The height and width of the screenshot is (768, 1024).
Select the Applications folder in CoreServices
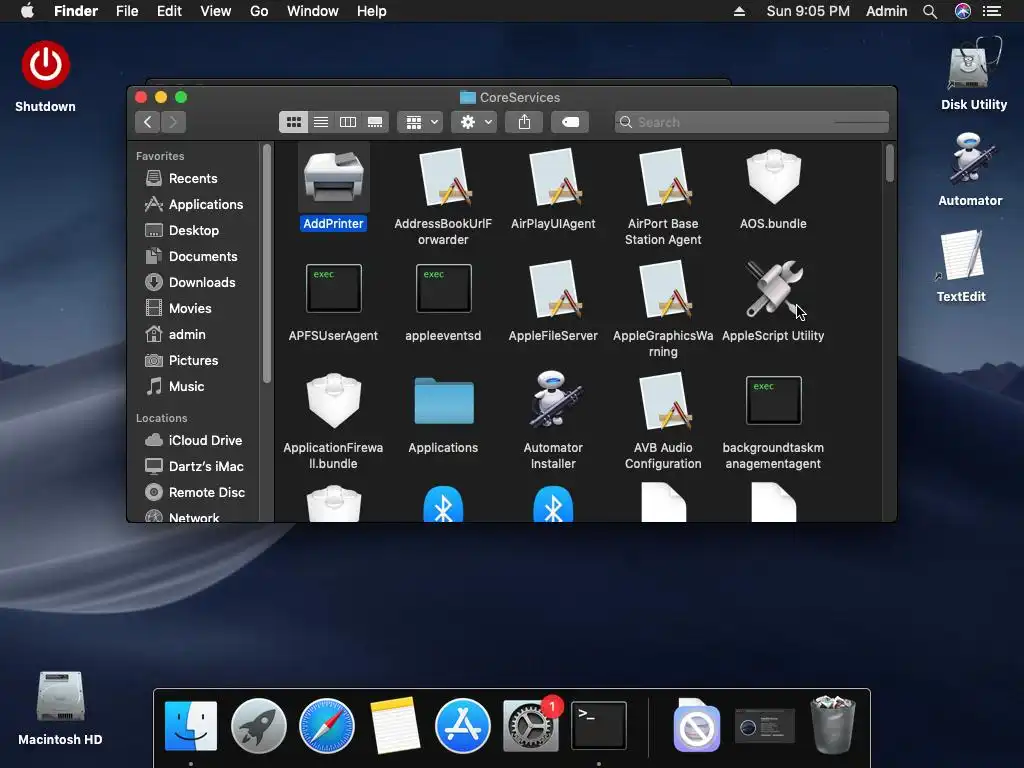pos(443,400)
